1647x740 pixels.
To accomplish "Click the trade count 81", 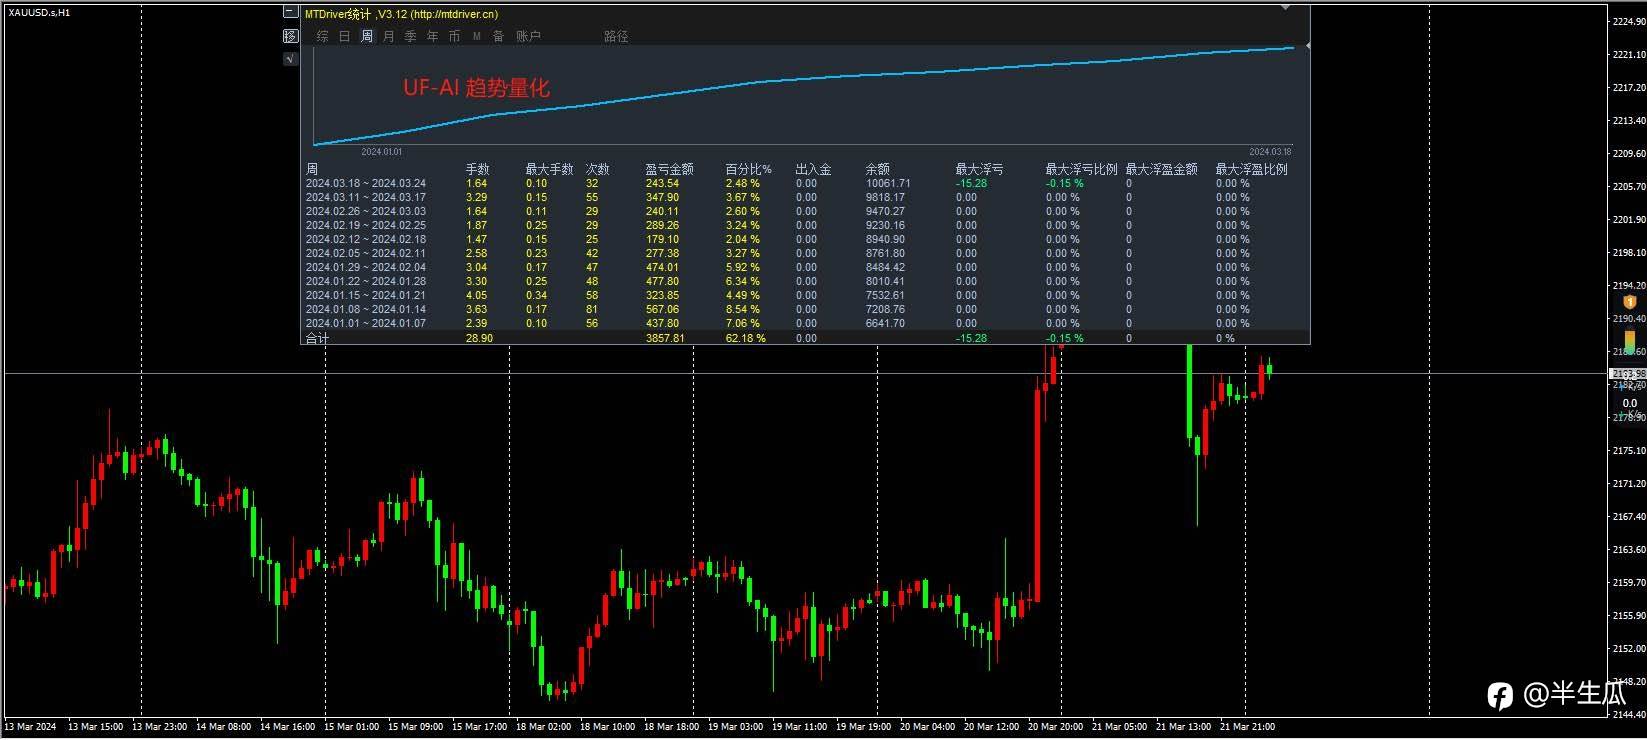I will point(591,309).
